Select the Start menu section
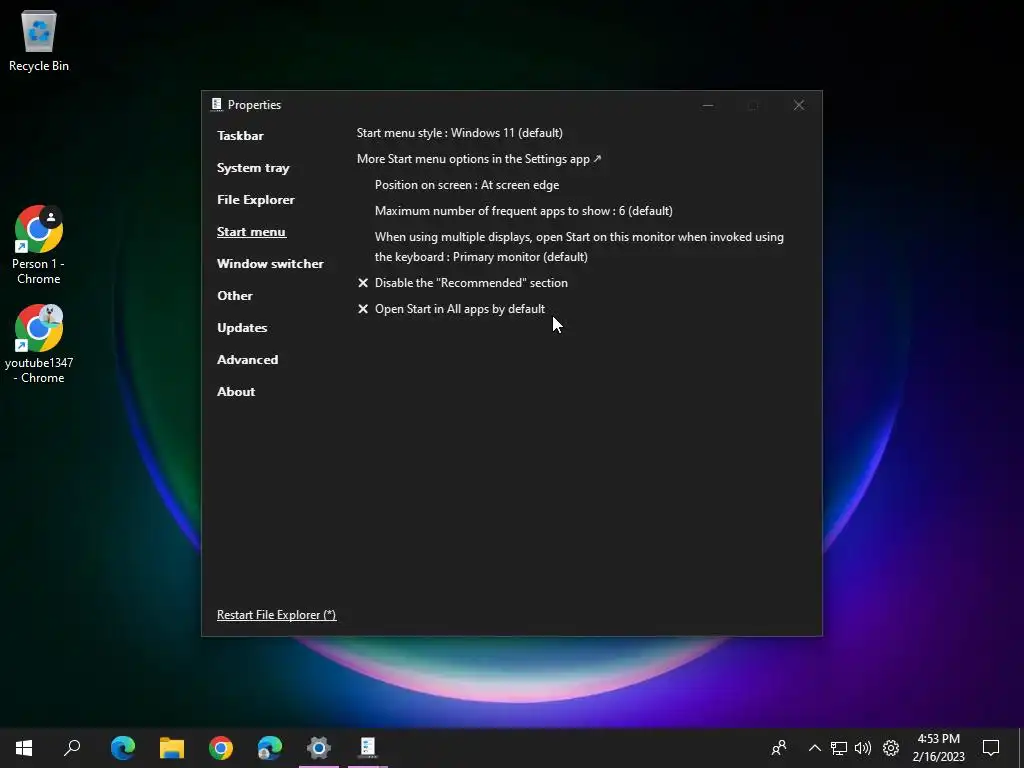This screenshot has height=768, width=1024. (x=251, y=232)
